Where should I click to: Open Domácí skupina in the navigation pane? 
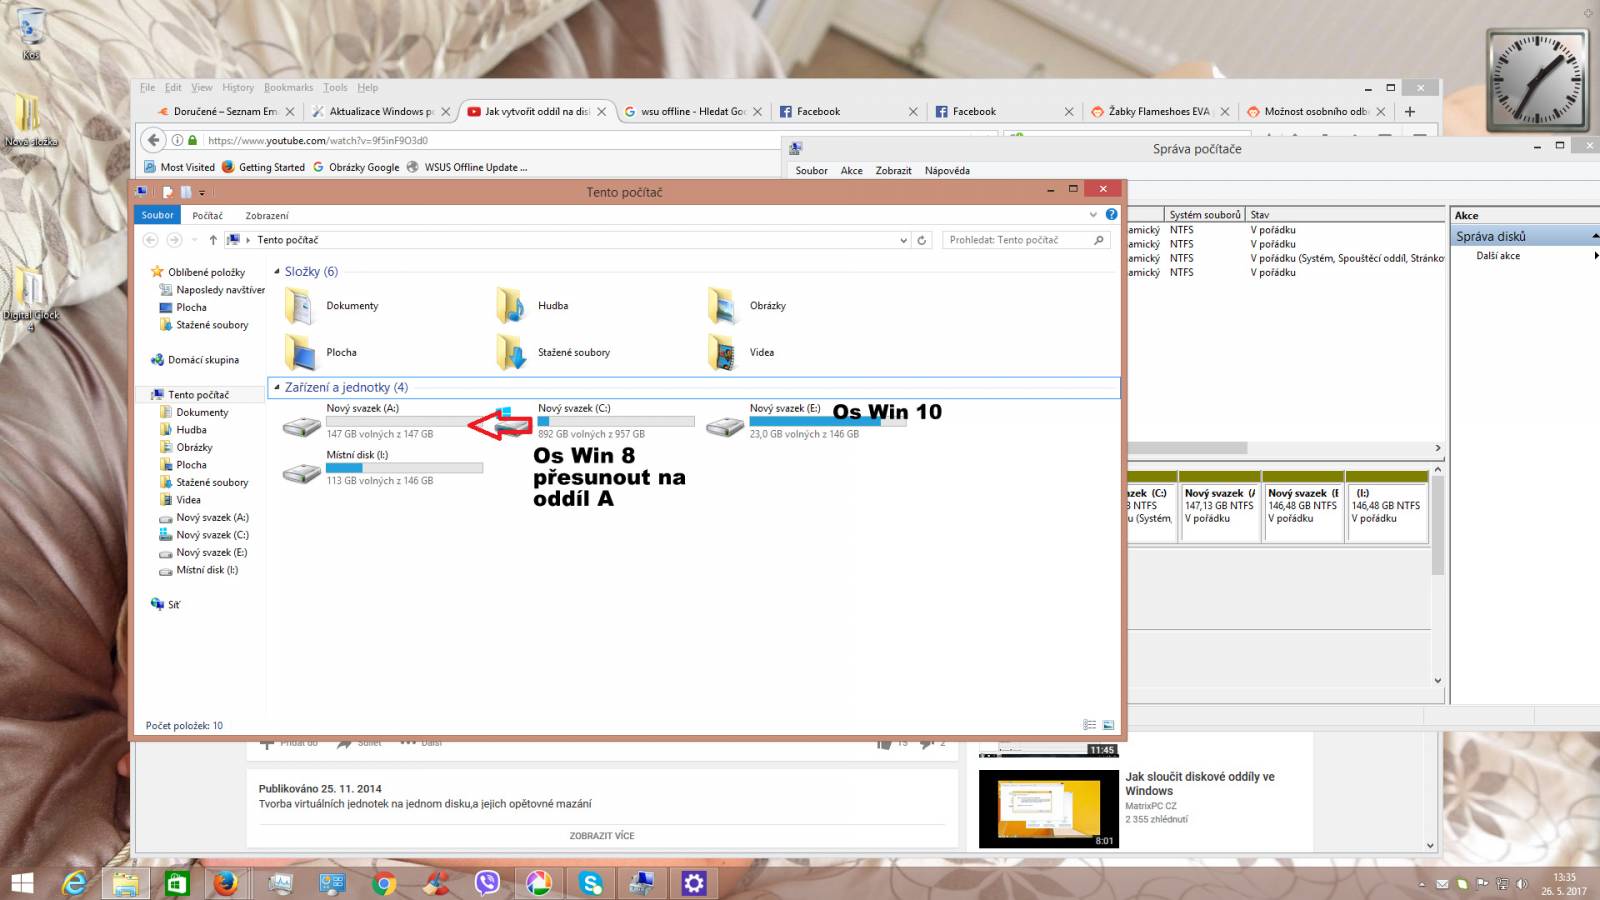pos(203,360)
